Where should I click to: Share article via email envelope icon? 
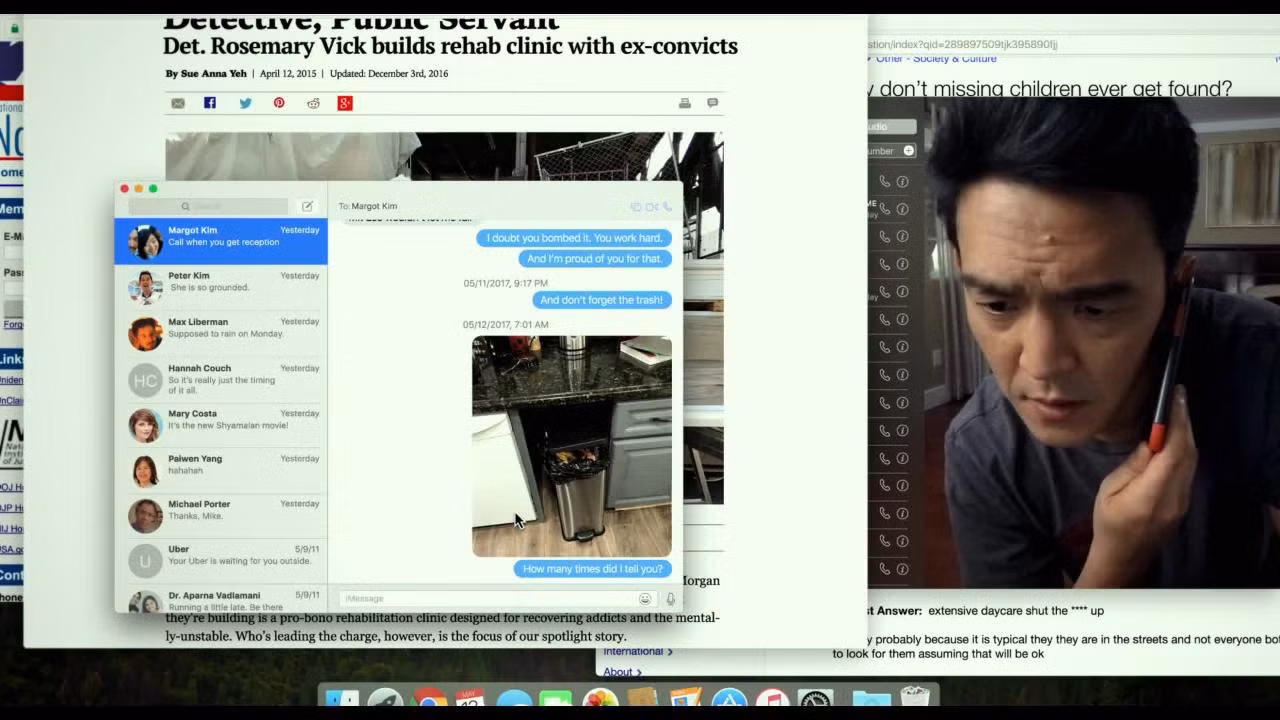click(x=178, y=103)
